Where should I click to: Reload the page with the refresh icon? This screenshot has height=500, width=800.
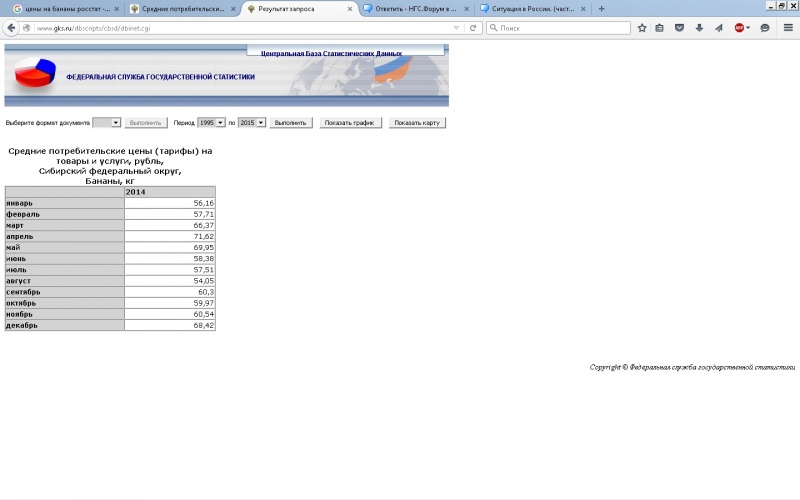[471, 28]
